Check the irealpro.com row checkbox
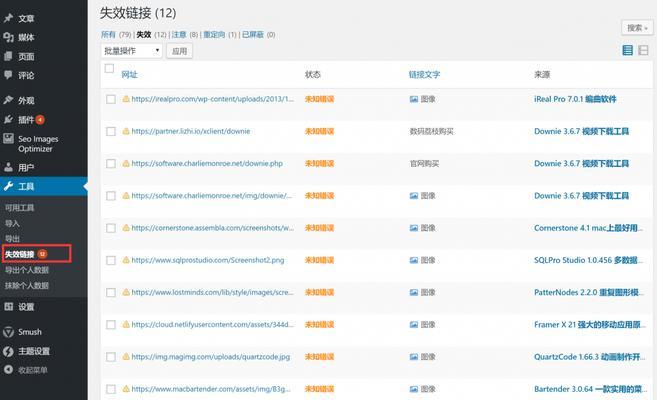 [111, 99]
